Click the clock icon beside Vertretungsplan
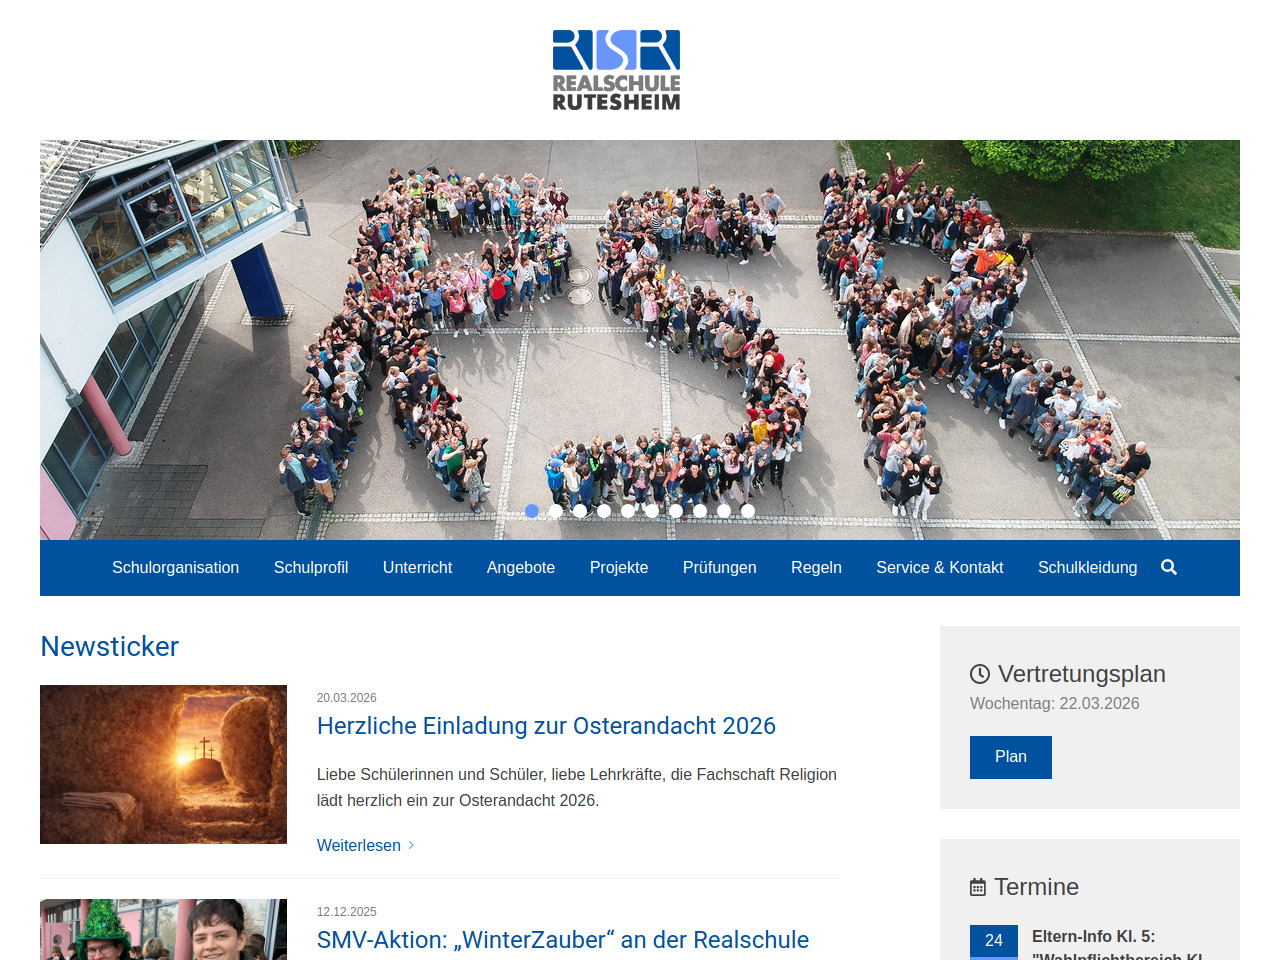 pyautogui.click(x=980, y=674)
